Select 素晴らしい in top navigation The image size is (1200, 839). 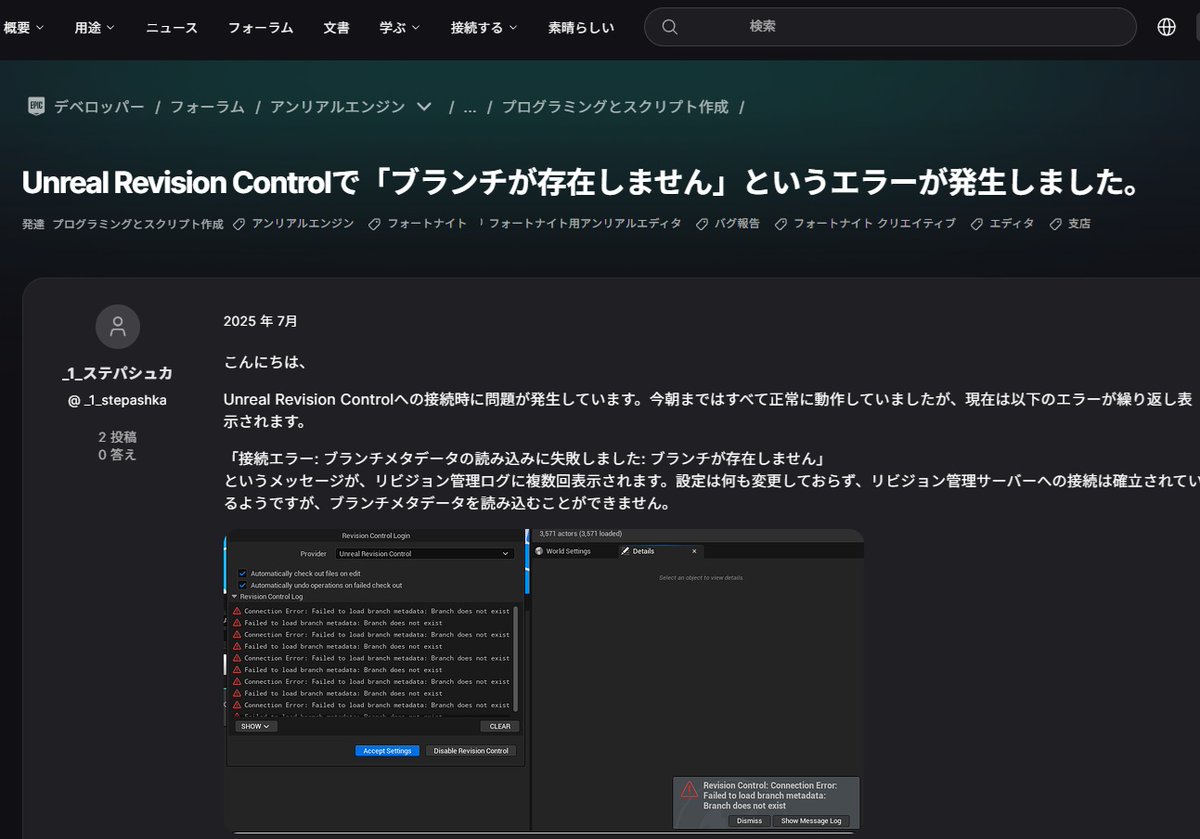pyautogui.click(x=581, y=28)
